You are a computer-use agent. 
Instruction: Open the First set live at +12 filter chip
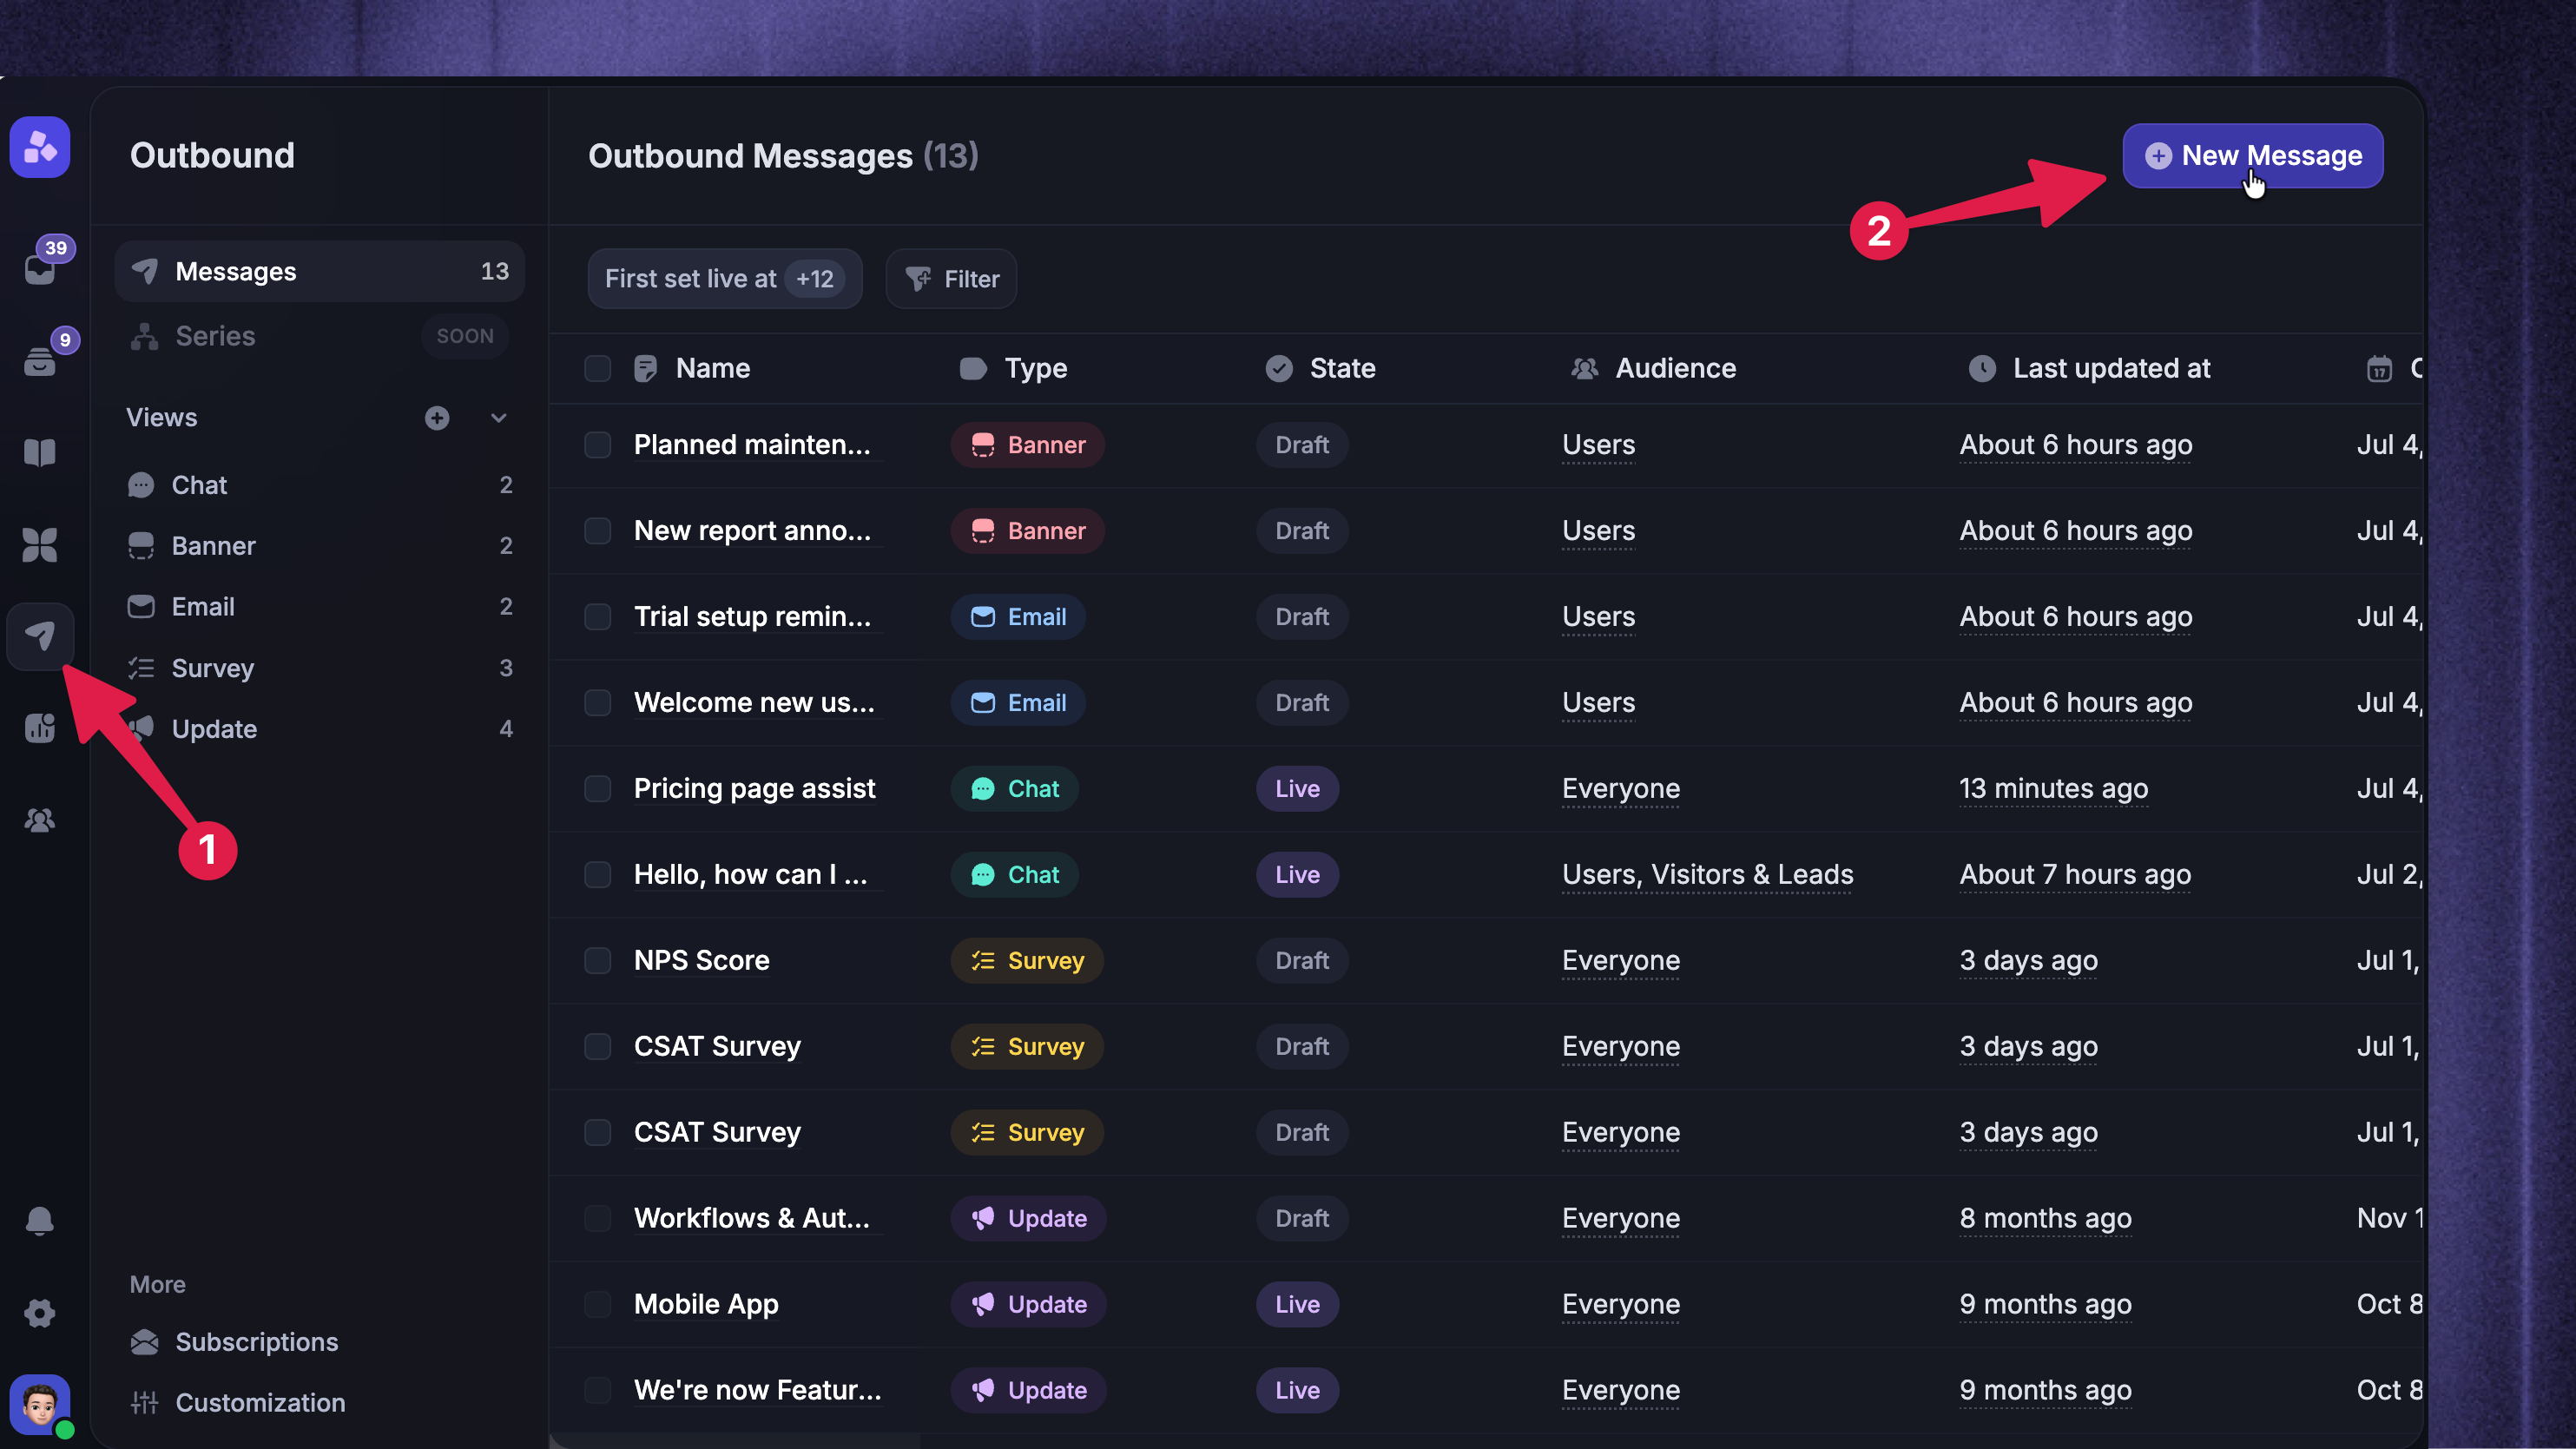click(x=725, y=279)
